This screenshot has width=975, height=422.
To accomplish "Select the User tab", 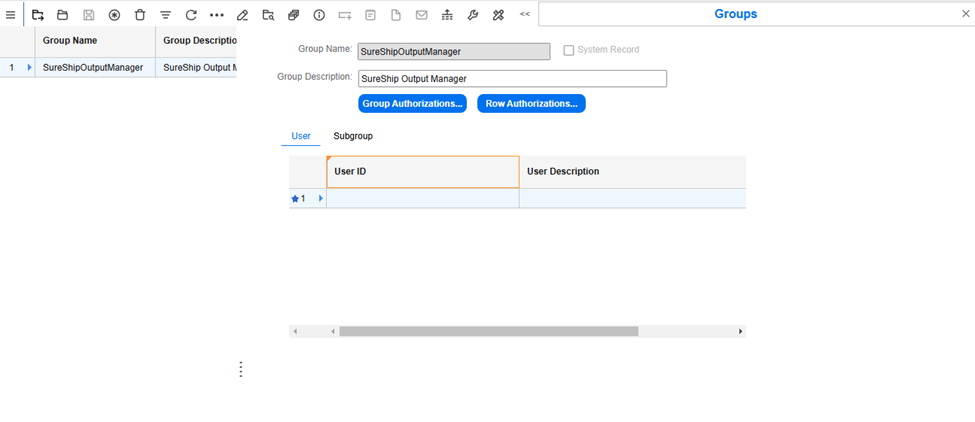I will (x=301, y=136).
